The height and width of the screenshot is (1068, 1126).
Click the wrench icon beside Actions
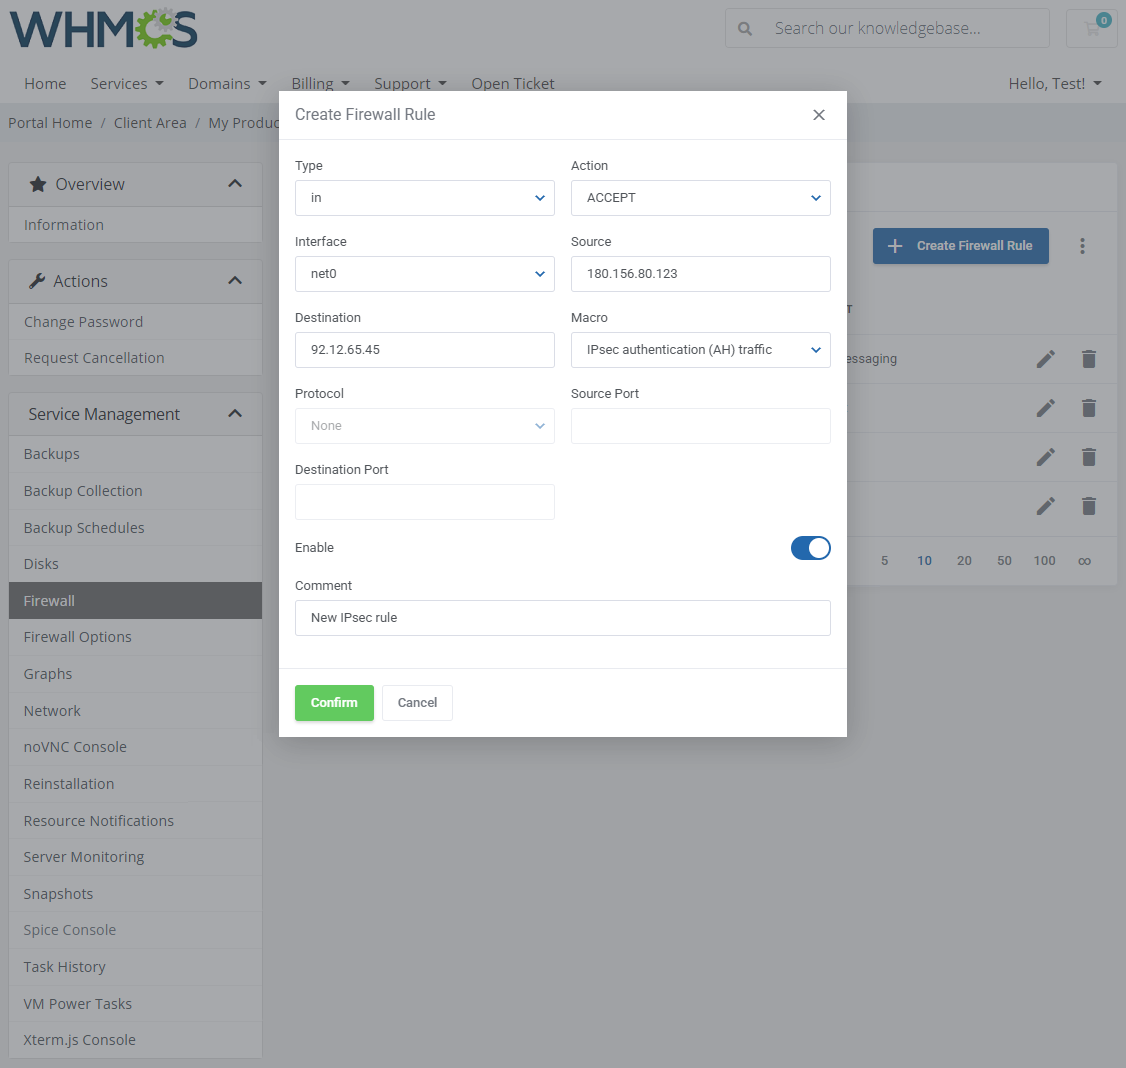[41, 281]
